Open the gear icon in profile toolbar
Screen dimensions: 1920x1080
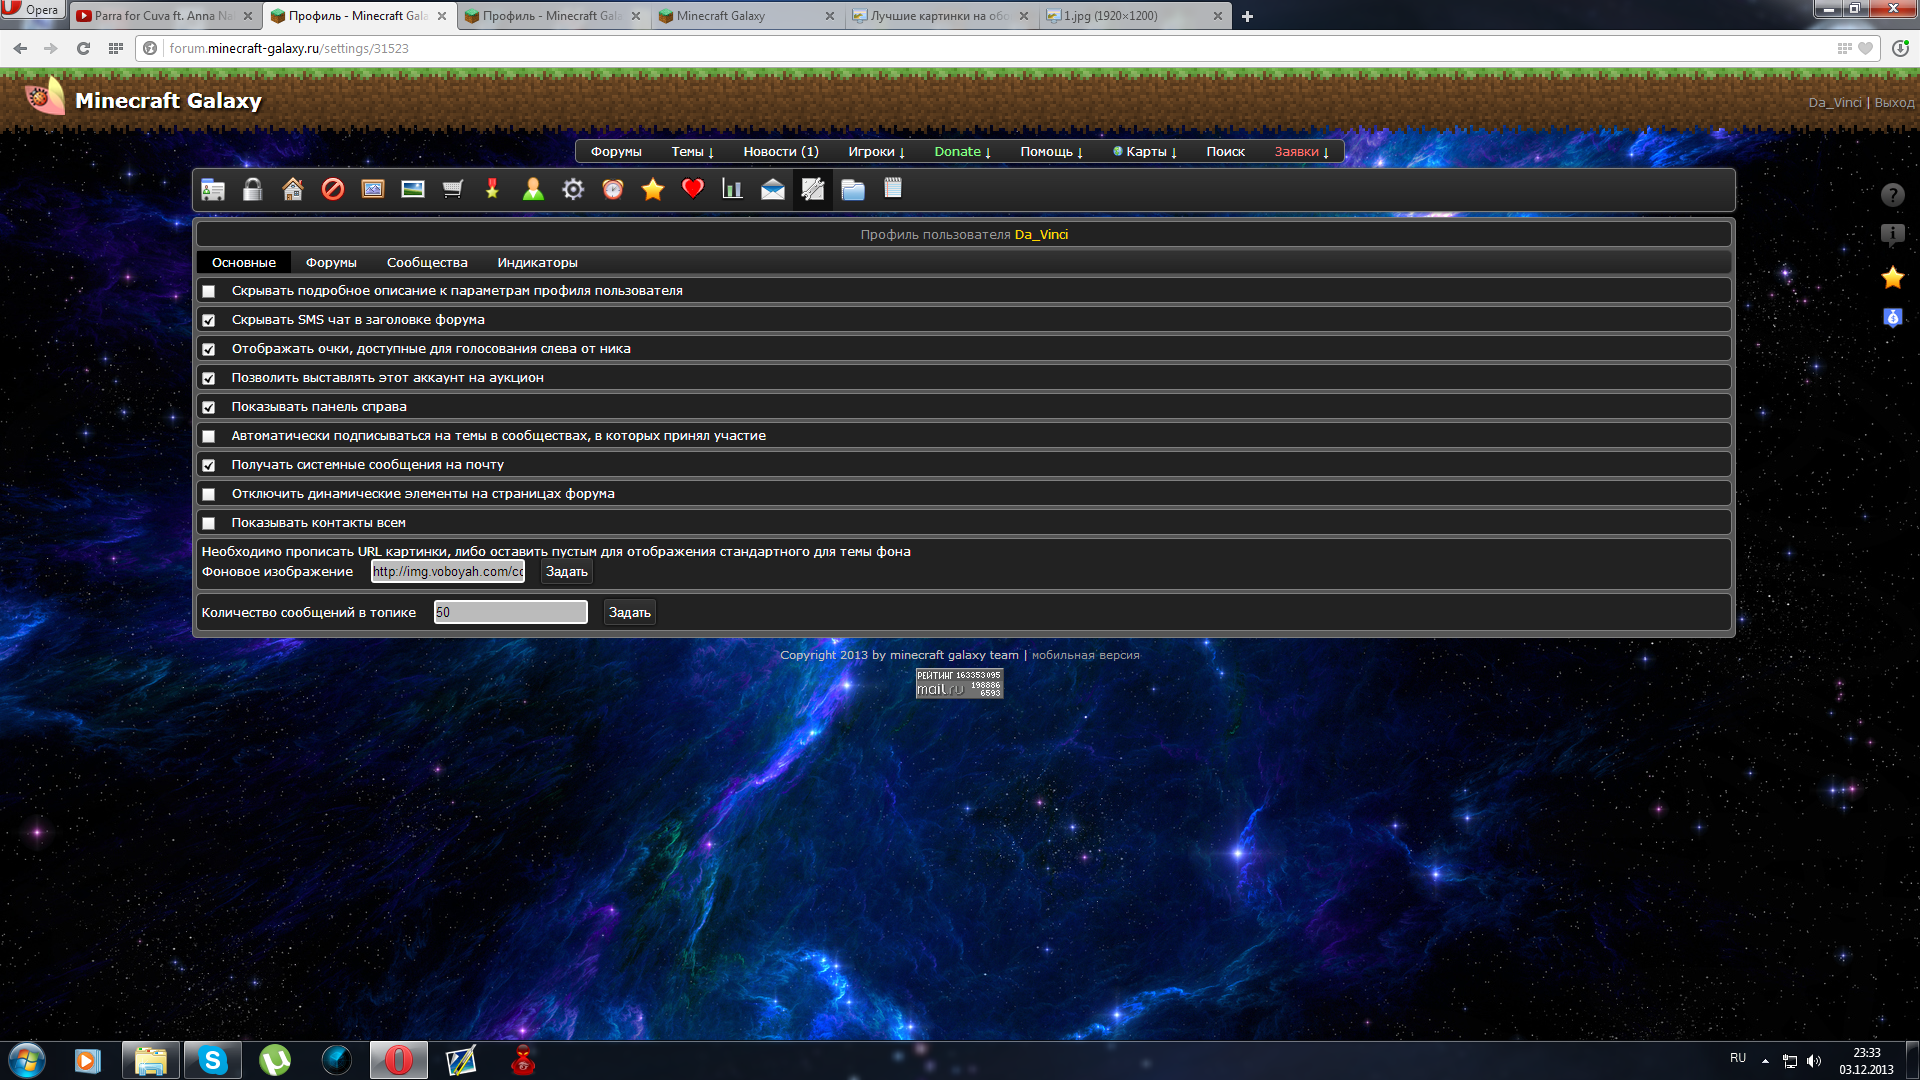coord(573,189)
